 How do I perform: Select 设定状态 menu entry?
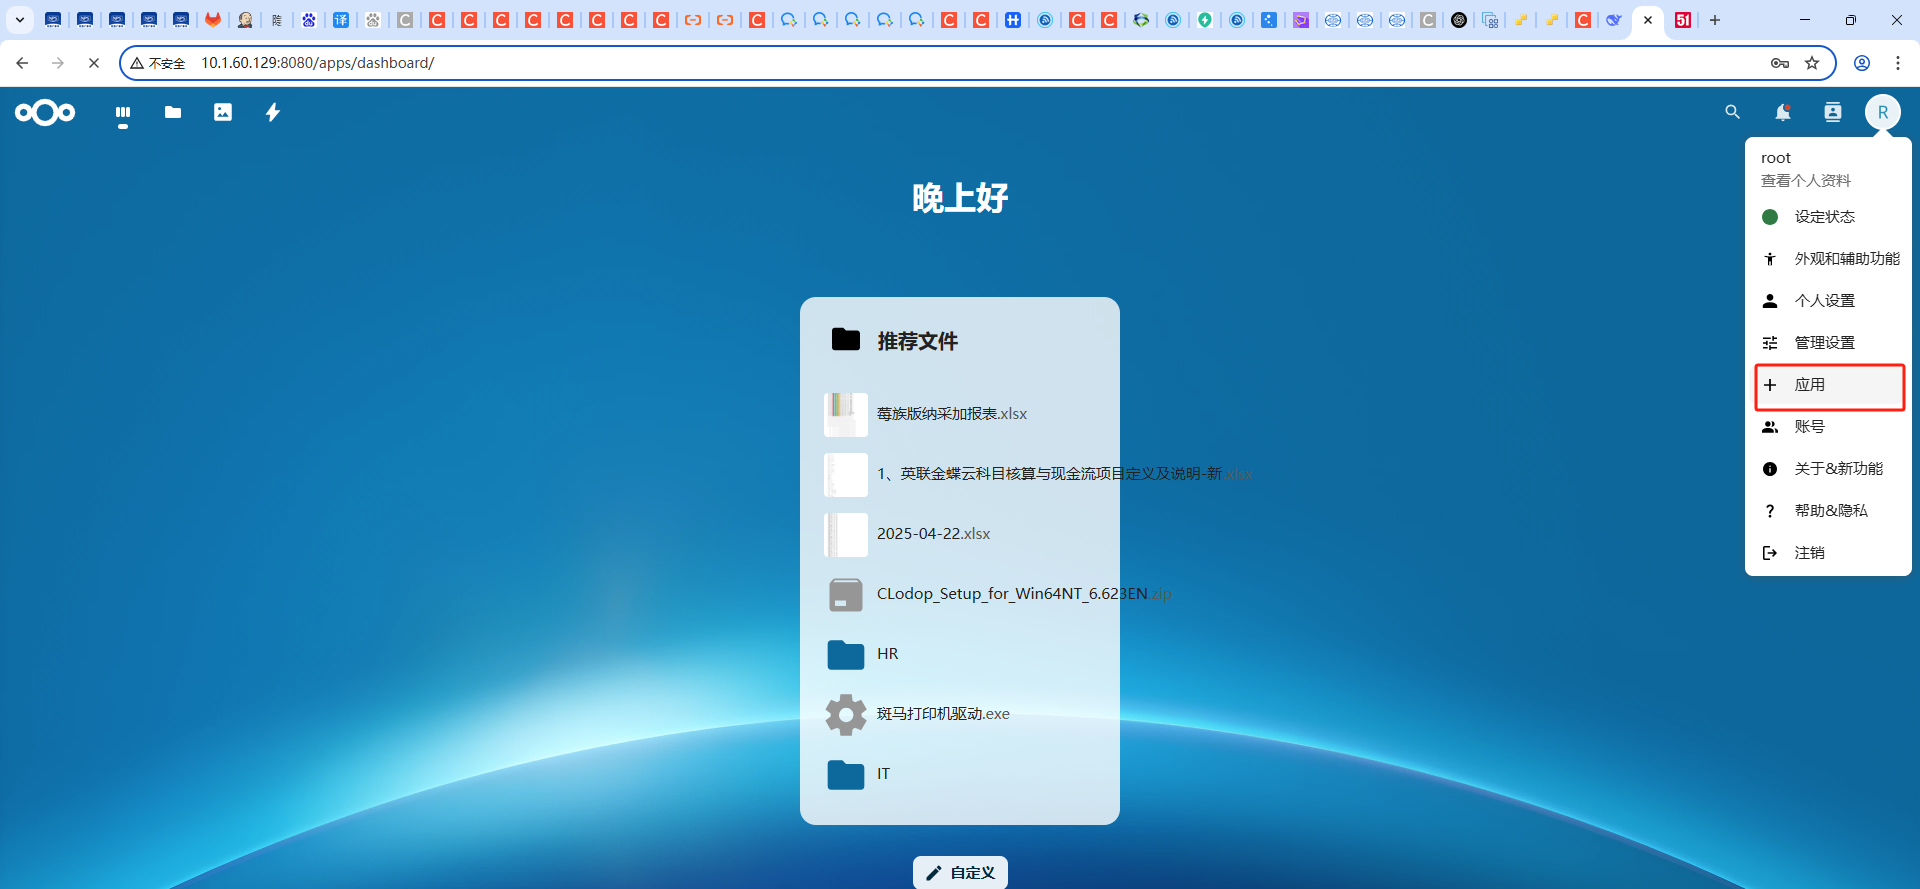[1828, 217]
